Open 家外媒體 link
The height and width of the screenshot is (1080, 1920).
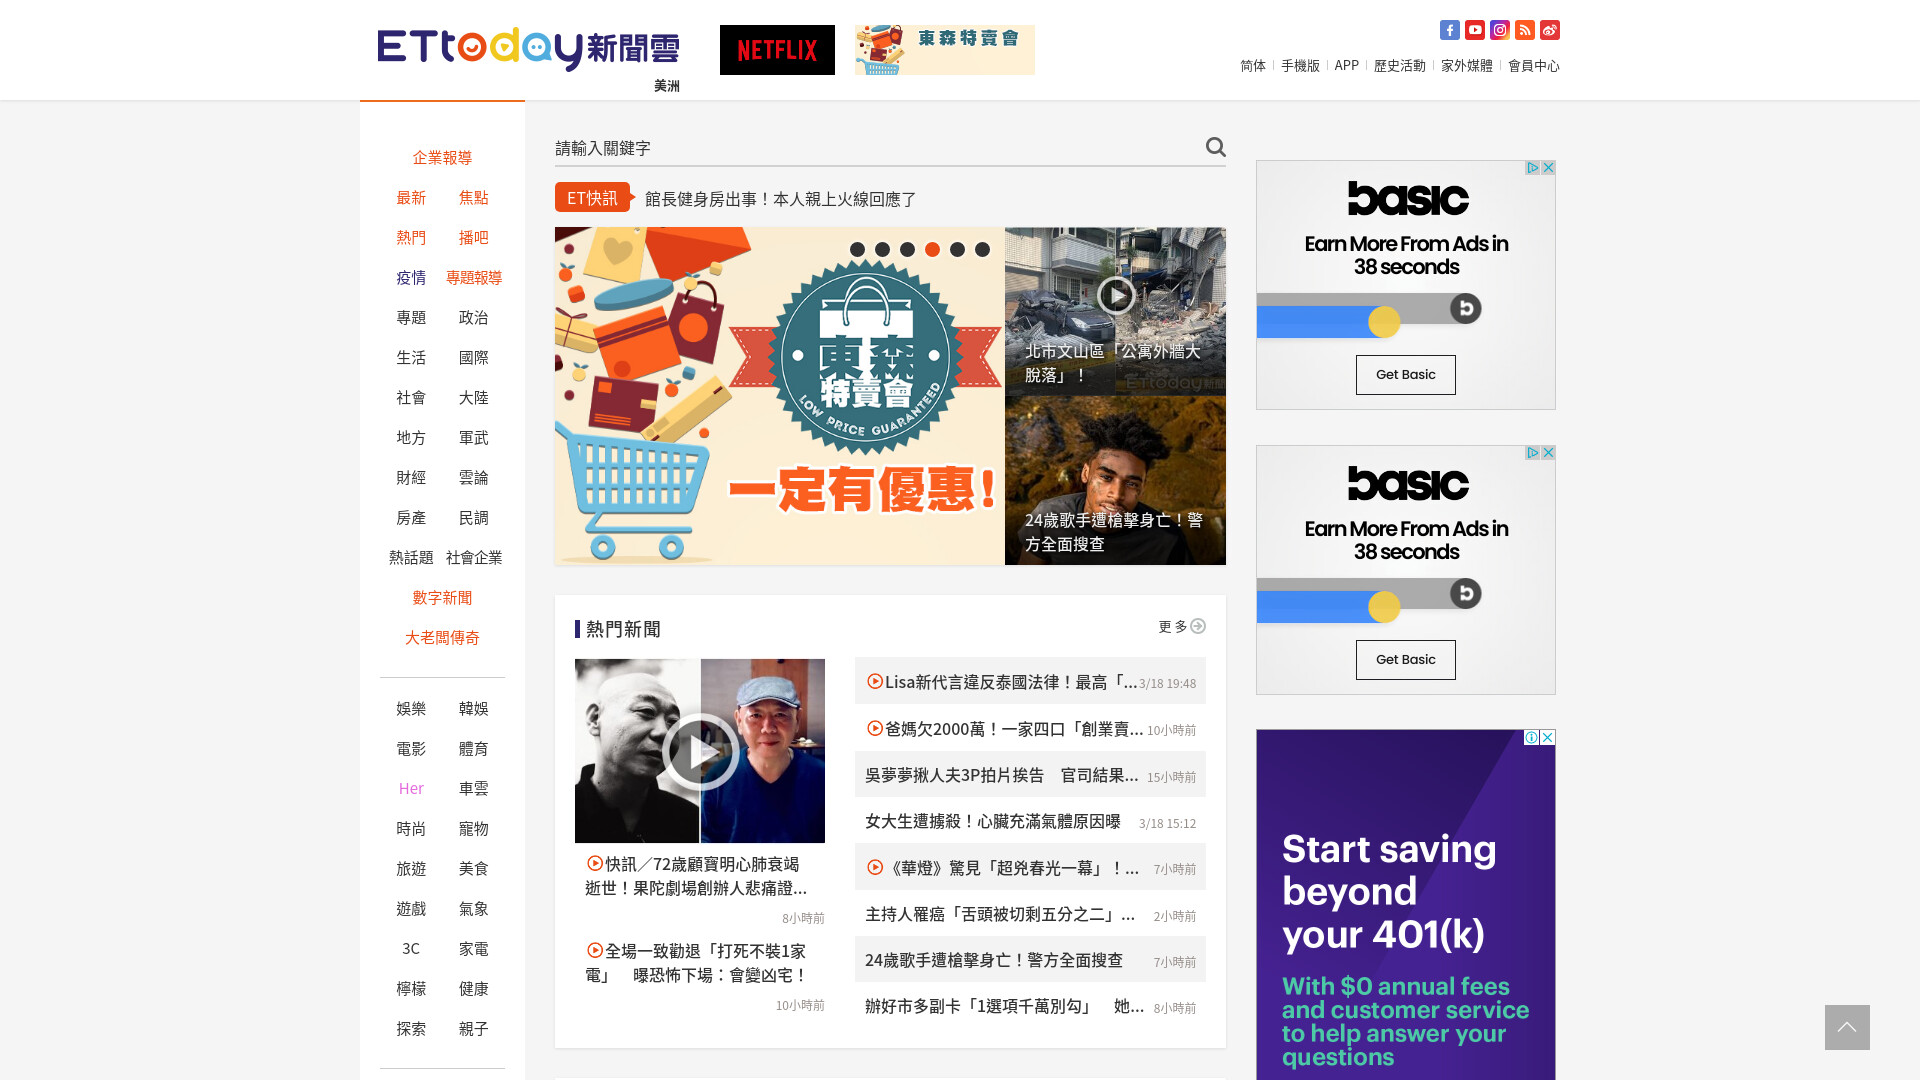click(1467, 65)
